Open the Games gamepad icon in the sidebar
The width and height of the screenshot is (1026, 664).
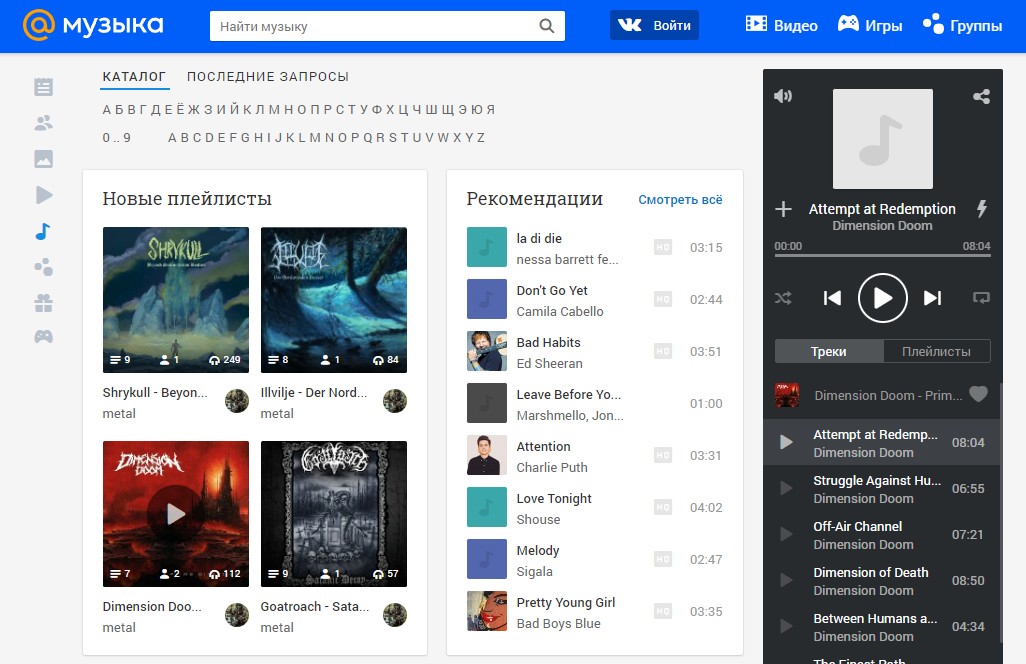click(43, 336)
